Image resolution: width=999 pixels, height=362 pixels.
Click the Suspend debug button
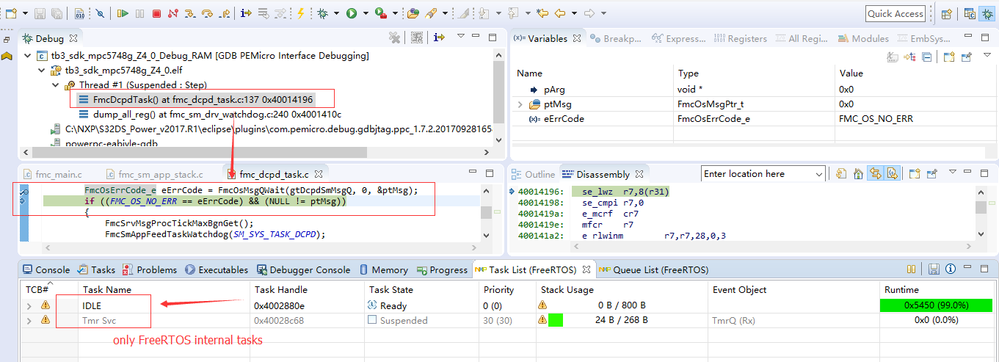[140, 13]
